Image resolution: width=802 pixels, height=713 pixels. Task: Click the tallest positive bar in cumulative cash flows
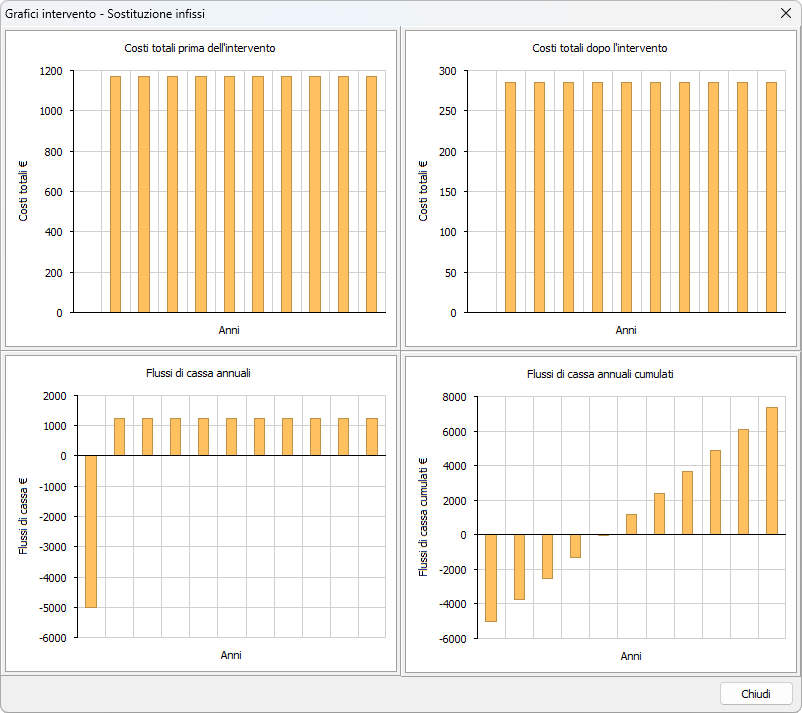coord(771,470)
